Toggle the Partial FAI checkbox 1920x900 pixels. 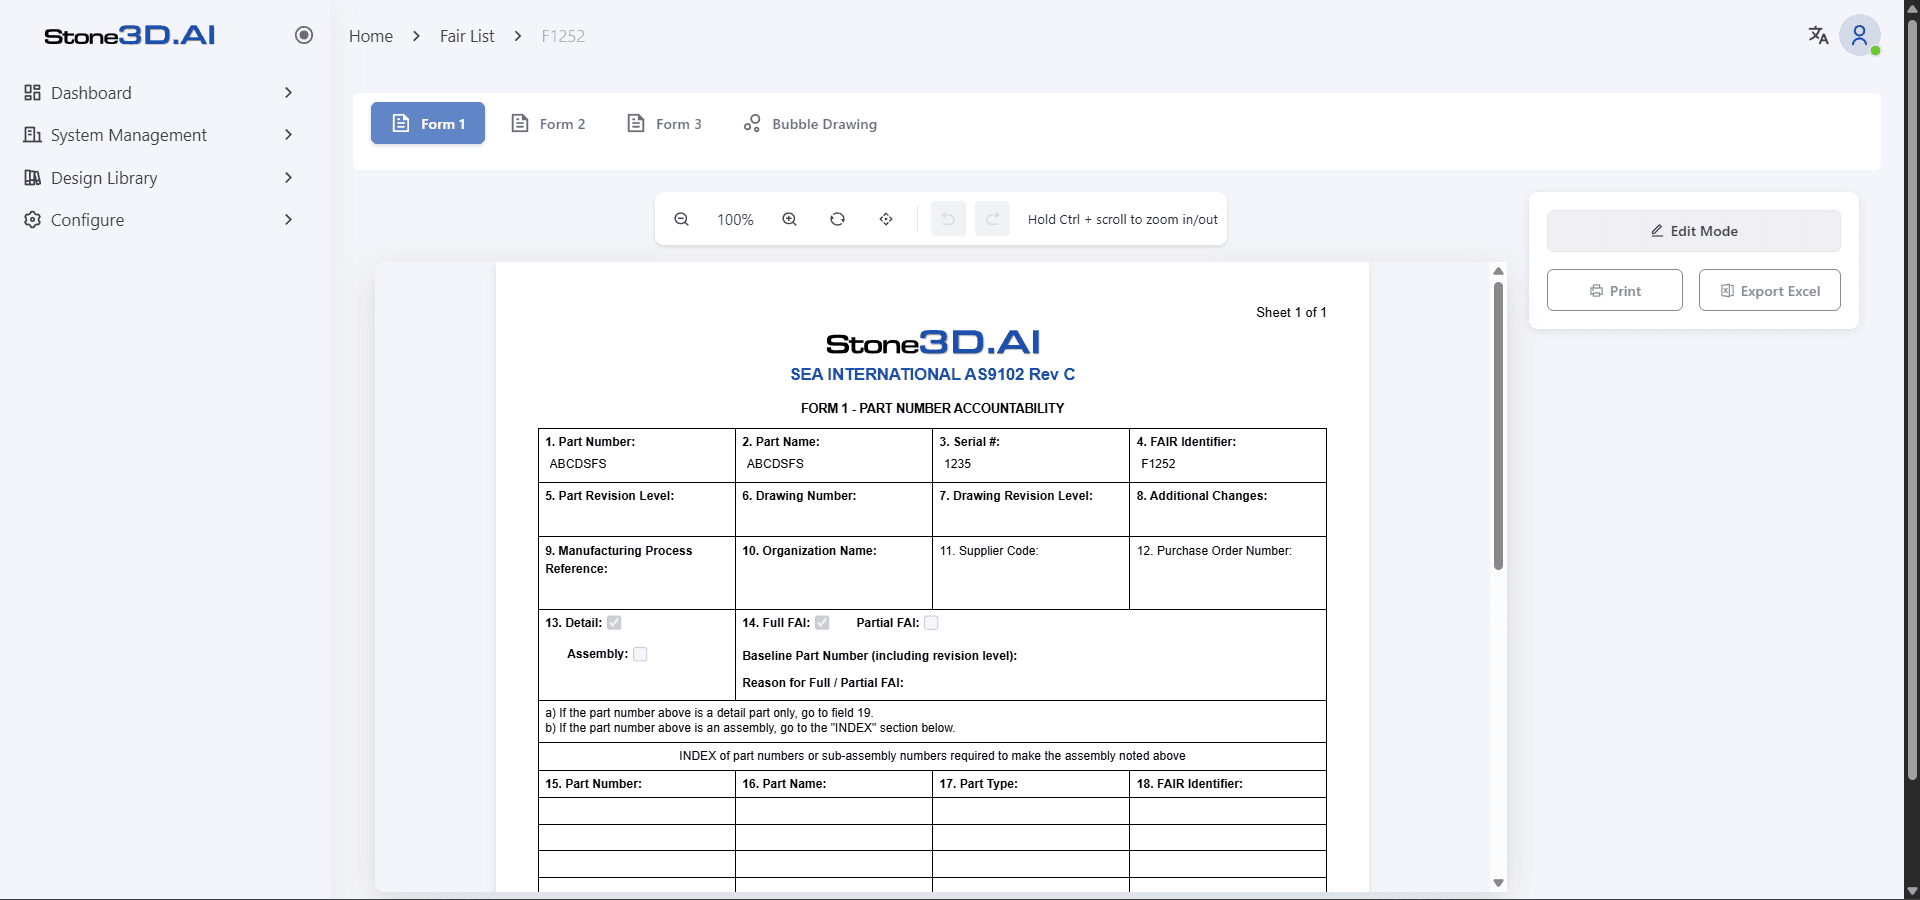tap(931, 622)
